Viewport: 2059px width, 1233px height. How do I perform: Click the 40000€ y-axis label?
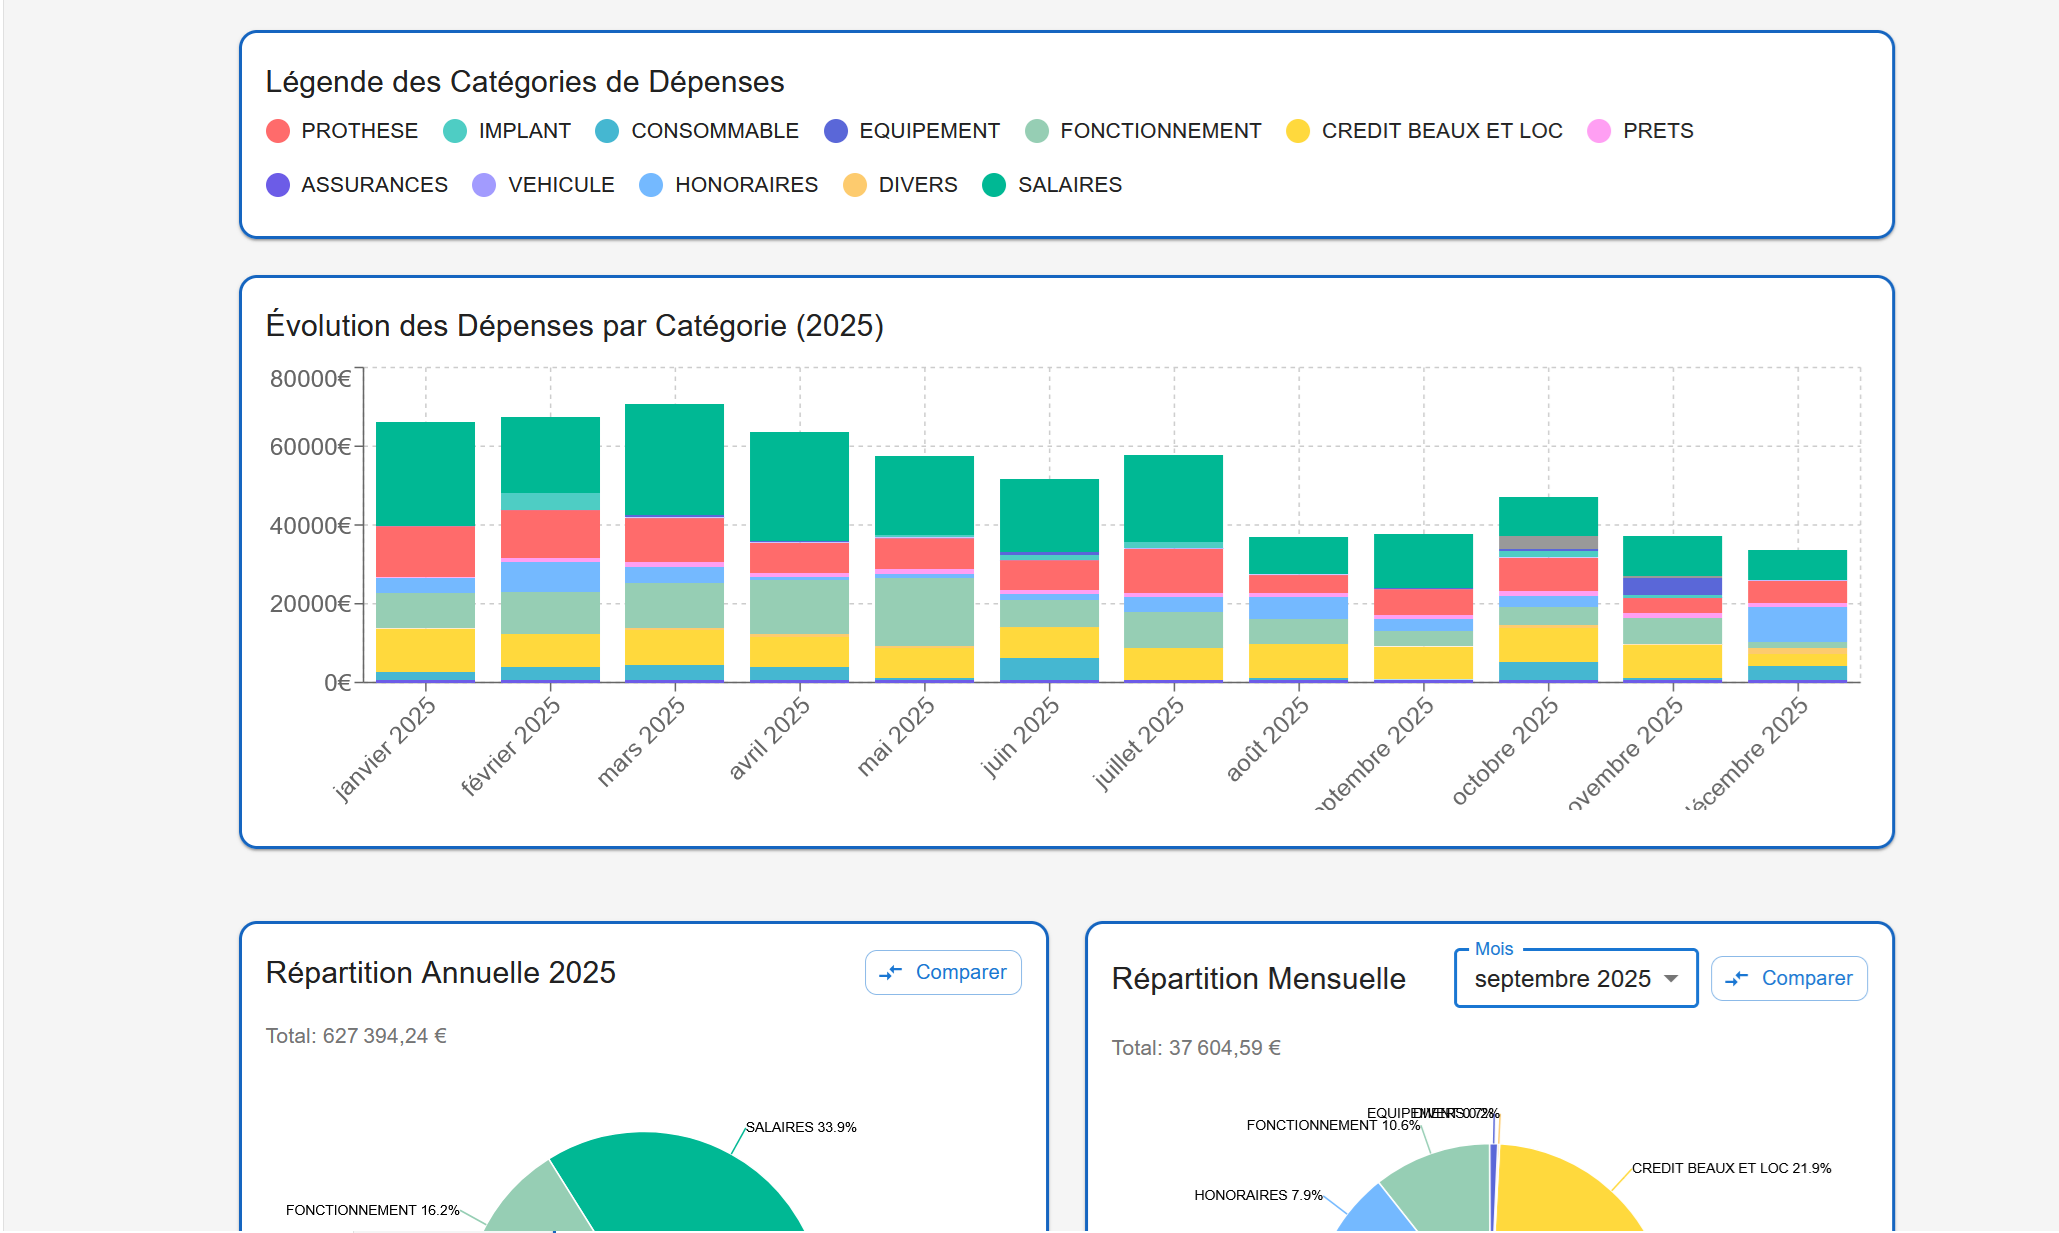310,525
